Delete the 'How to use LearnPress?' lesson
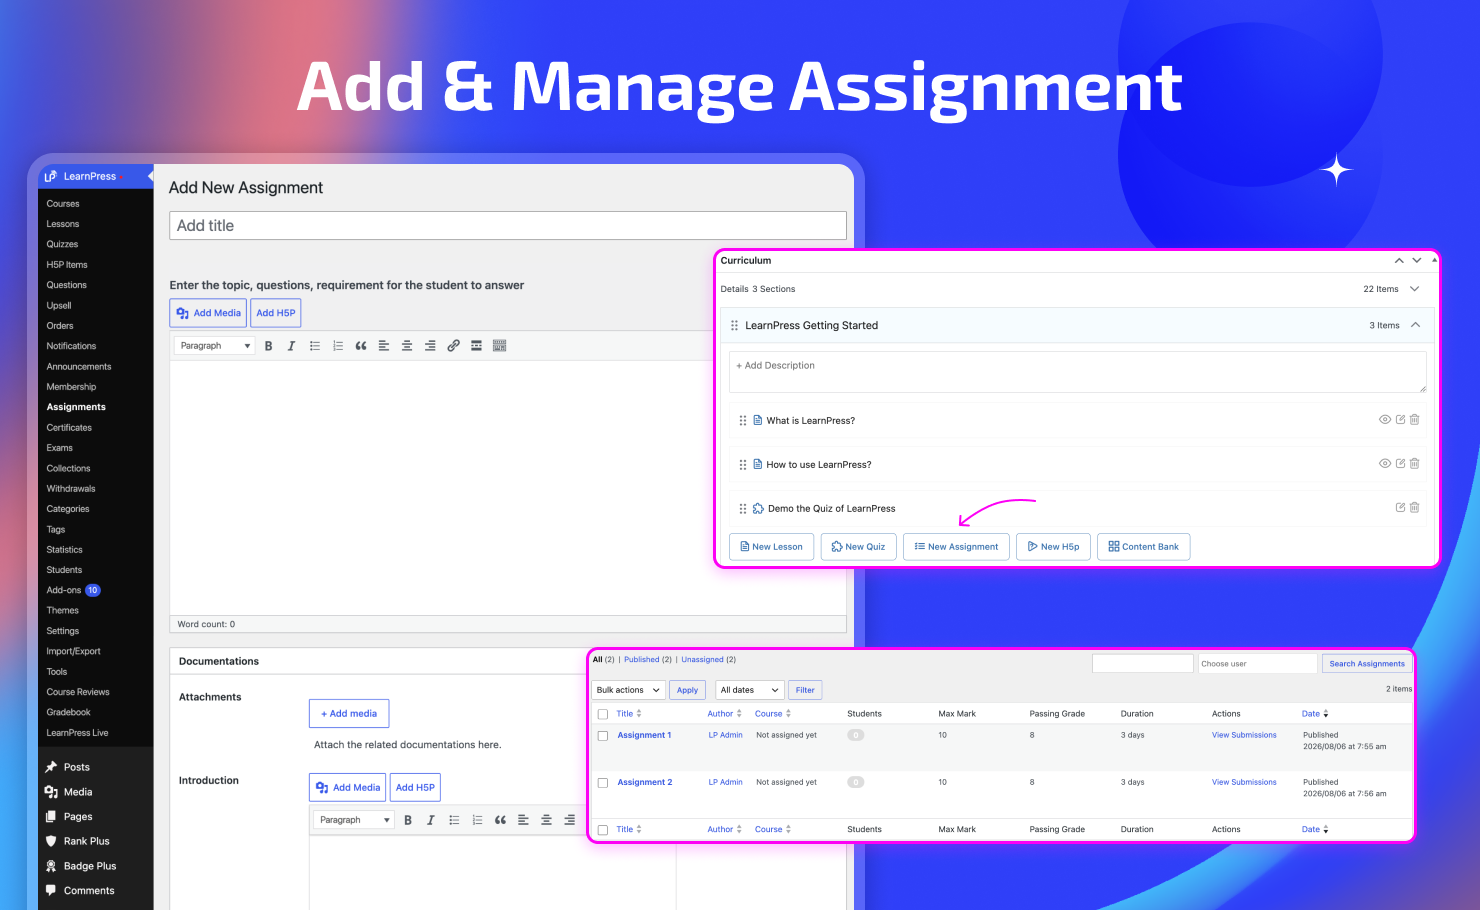This screenshot has width=1480, height=910. (x=1415, y=464)
